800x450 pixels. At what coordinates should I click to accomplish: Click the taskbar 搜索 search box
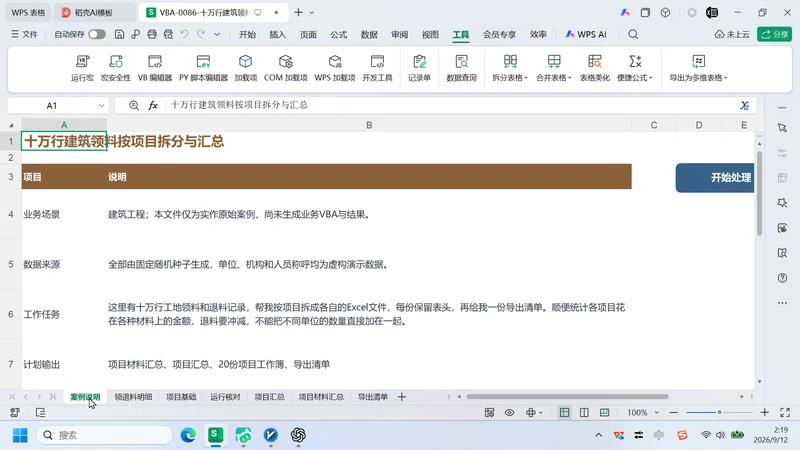coord(105,435)
